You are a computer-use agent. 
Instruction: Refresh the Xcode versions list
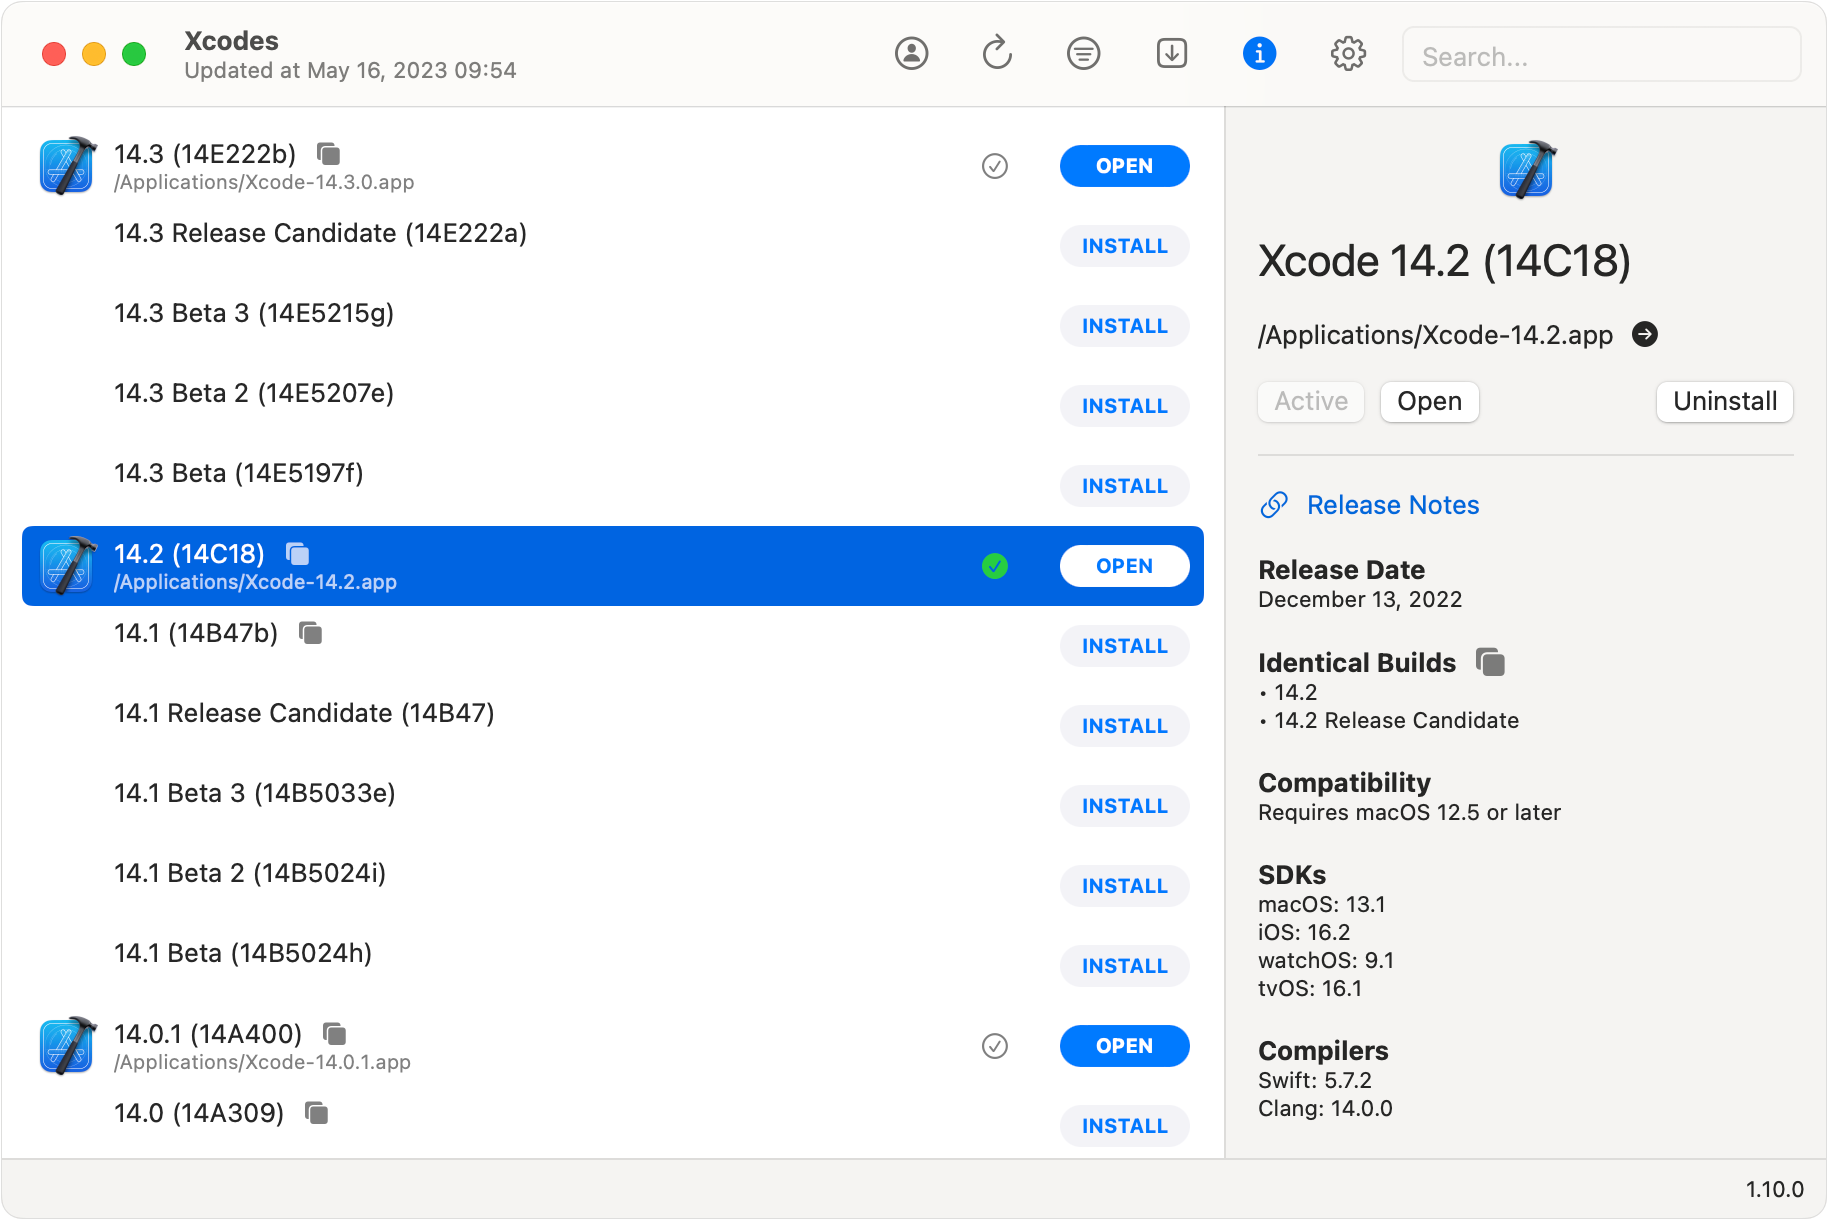[x=997, y=53]
